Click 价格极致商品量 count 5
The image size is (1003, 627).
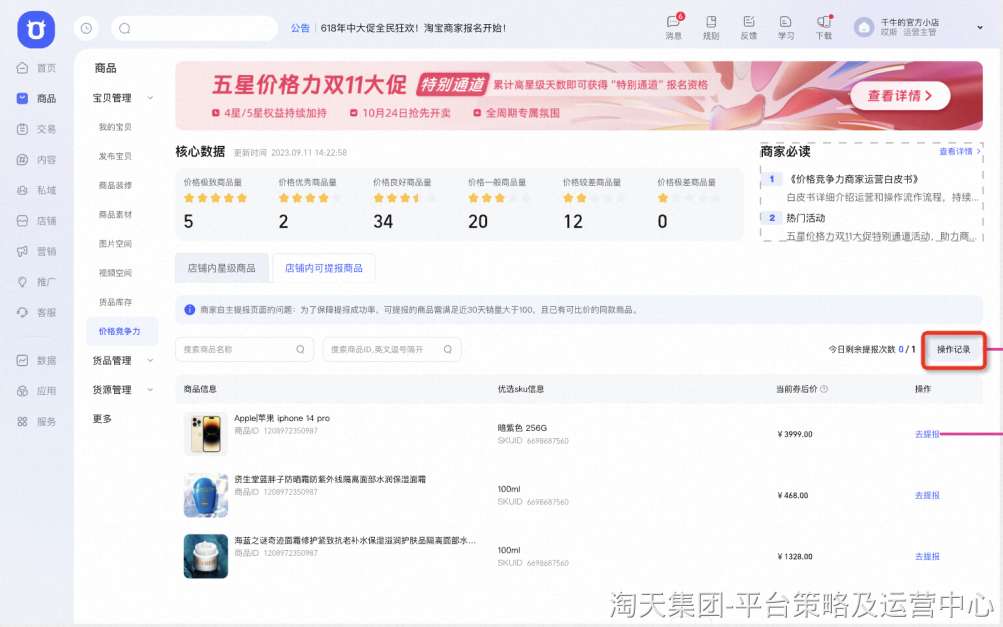coord(189,221)
